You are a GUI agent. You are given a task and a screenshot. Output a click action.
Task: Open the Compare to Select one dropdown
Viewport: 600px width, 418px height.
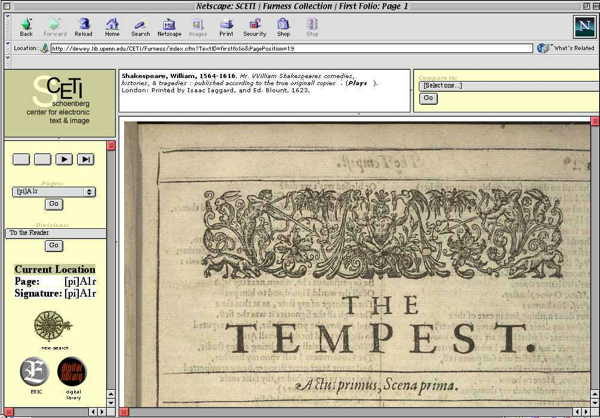tap(509, 85)
